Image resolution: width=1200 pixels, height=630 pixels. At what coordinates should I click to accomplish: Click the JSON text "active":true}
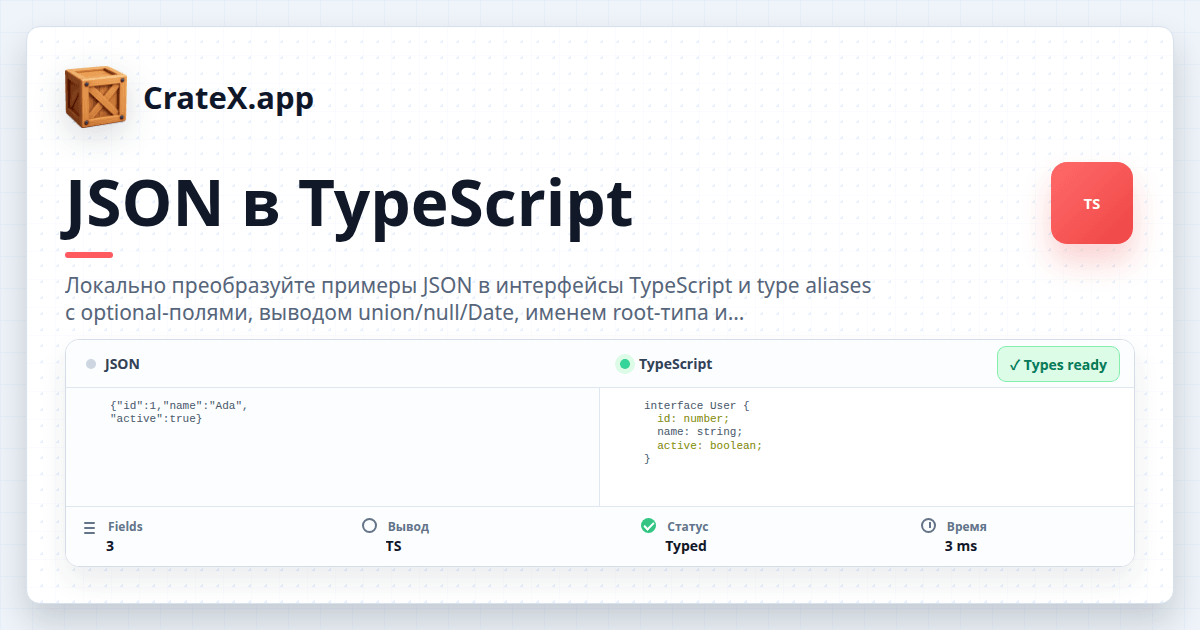pyautogui.click(x=157, y=418)
